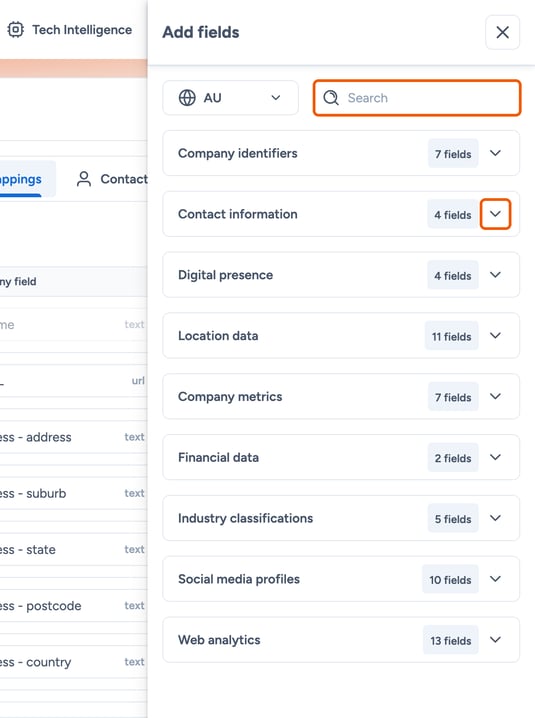Click the url type label
The width and height of the screenshot is (535, 718).
(x=138, y=381)
